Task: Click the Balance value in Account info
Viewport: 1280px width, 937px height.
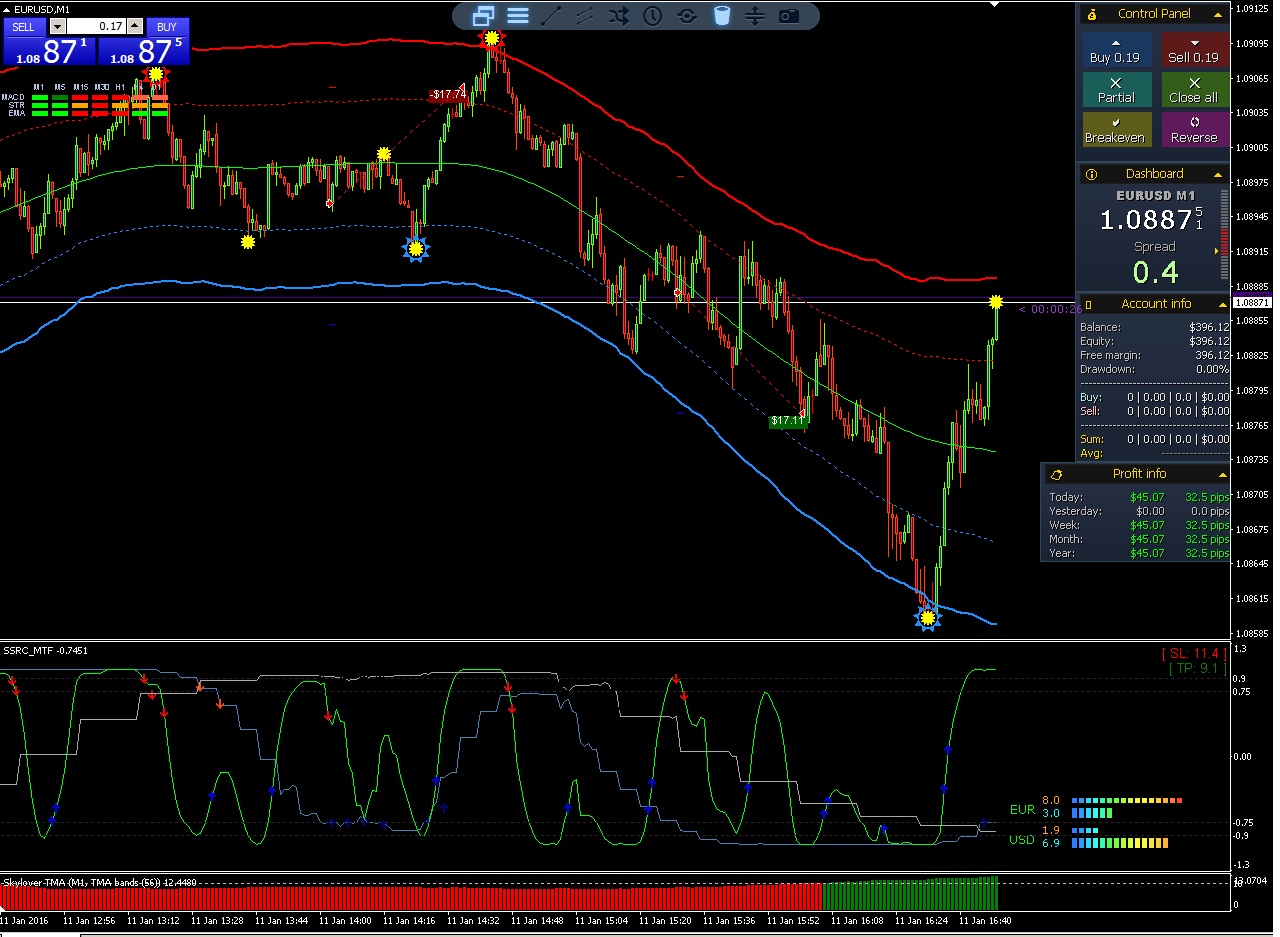Action: (1209, 327)
